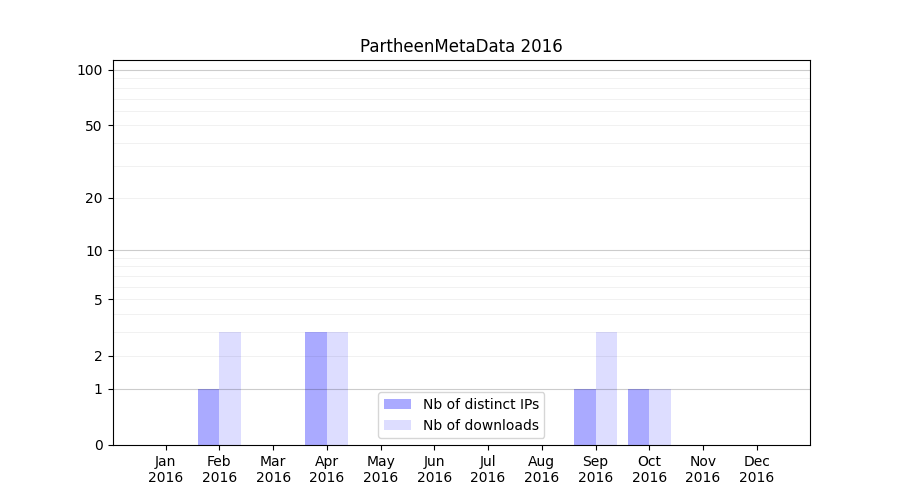Click the 'Jan 2016' x-axis label
This screenshot has width=900, height=500.
coord(166,469)
